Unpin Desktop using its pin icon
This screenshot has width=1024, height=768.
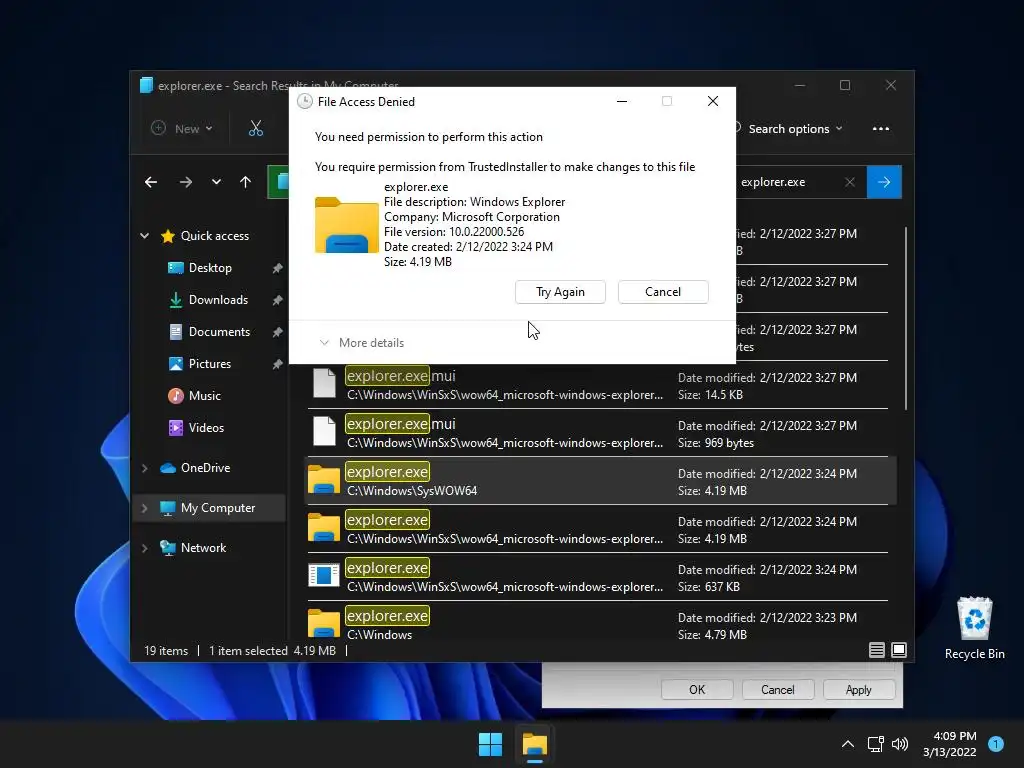[x=277, y=268]
